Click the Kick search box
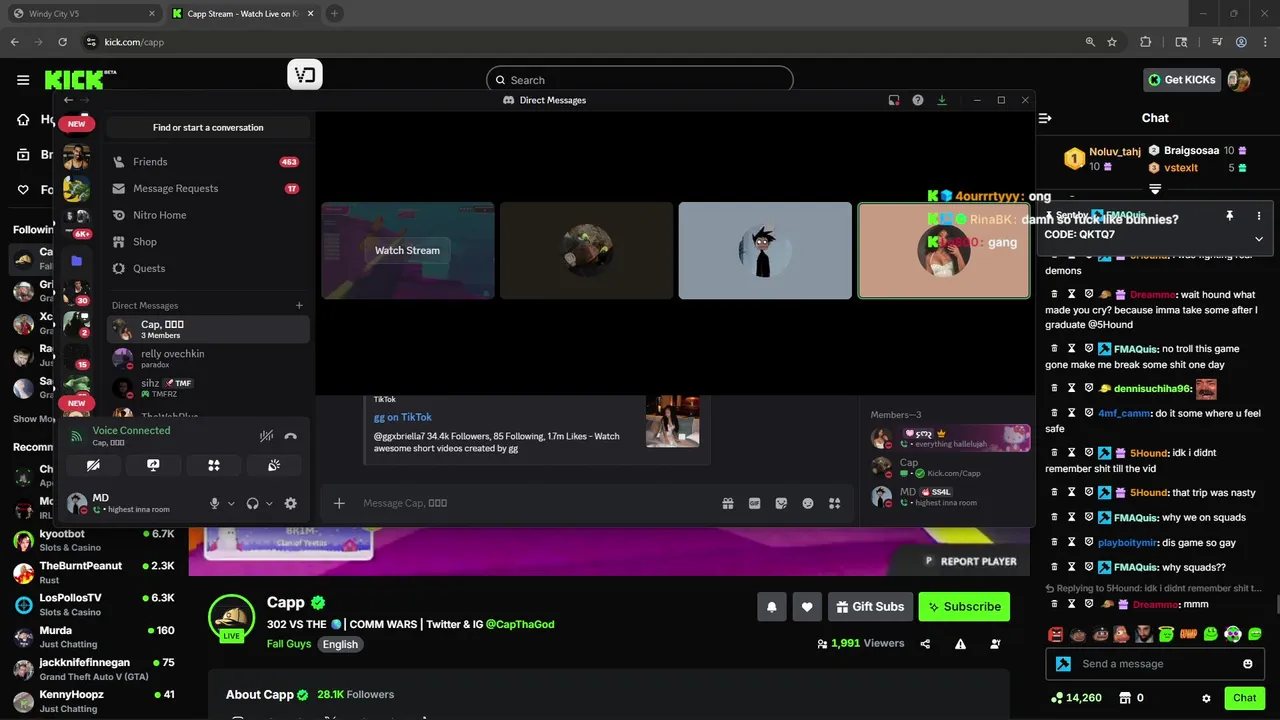This screenshot has height=720, width=1280. click(640, 80)
